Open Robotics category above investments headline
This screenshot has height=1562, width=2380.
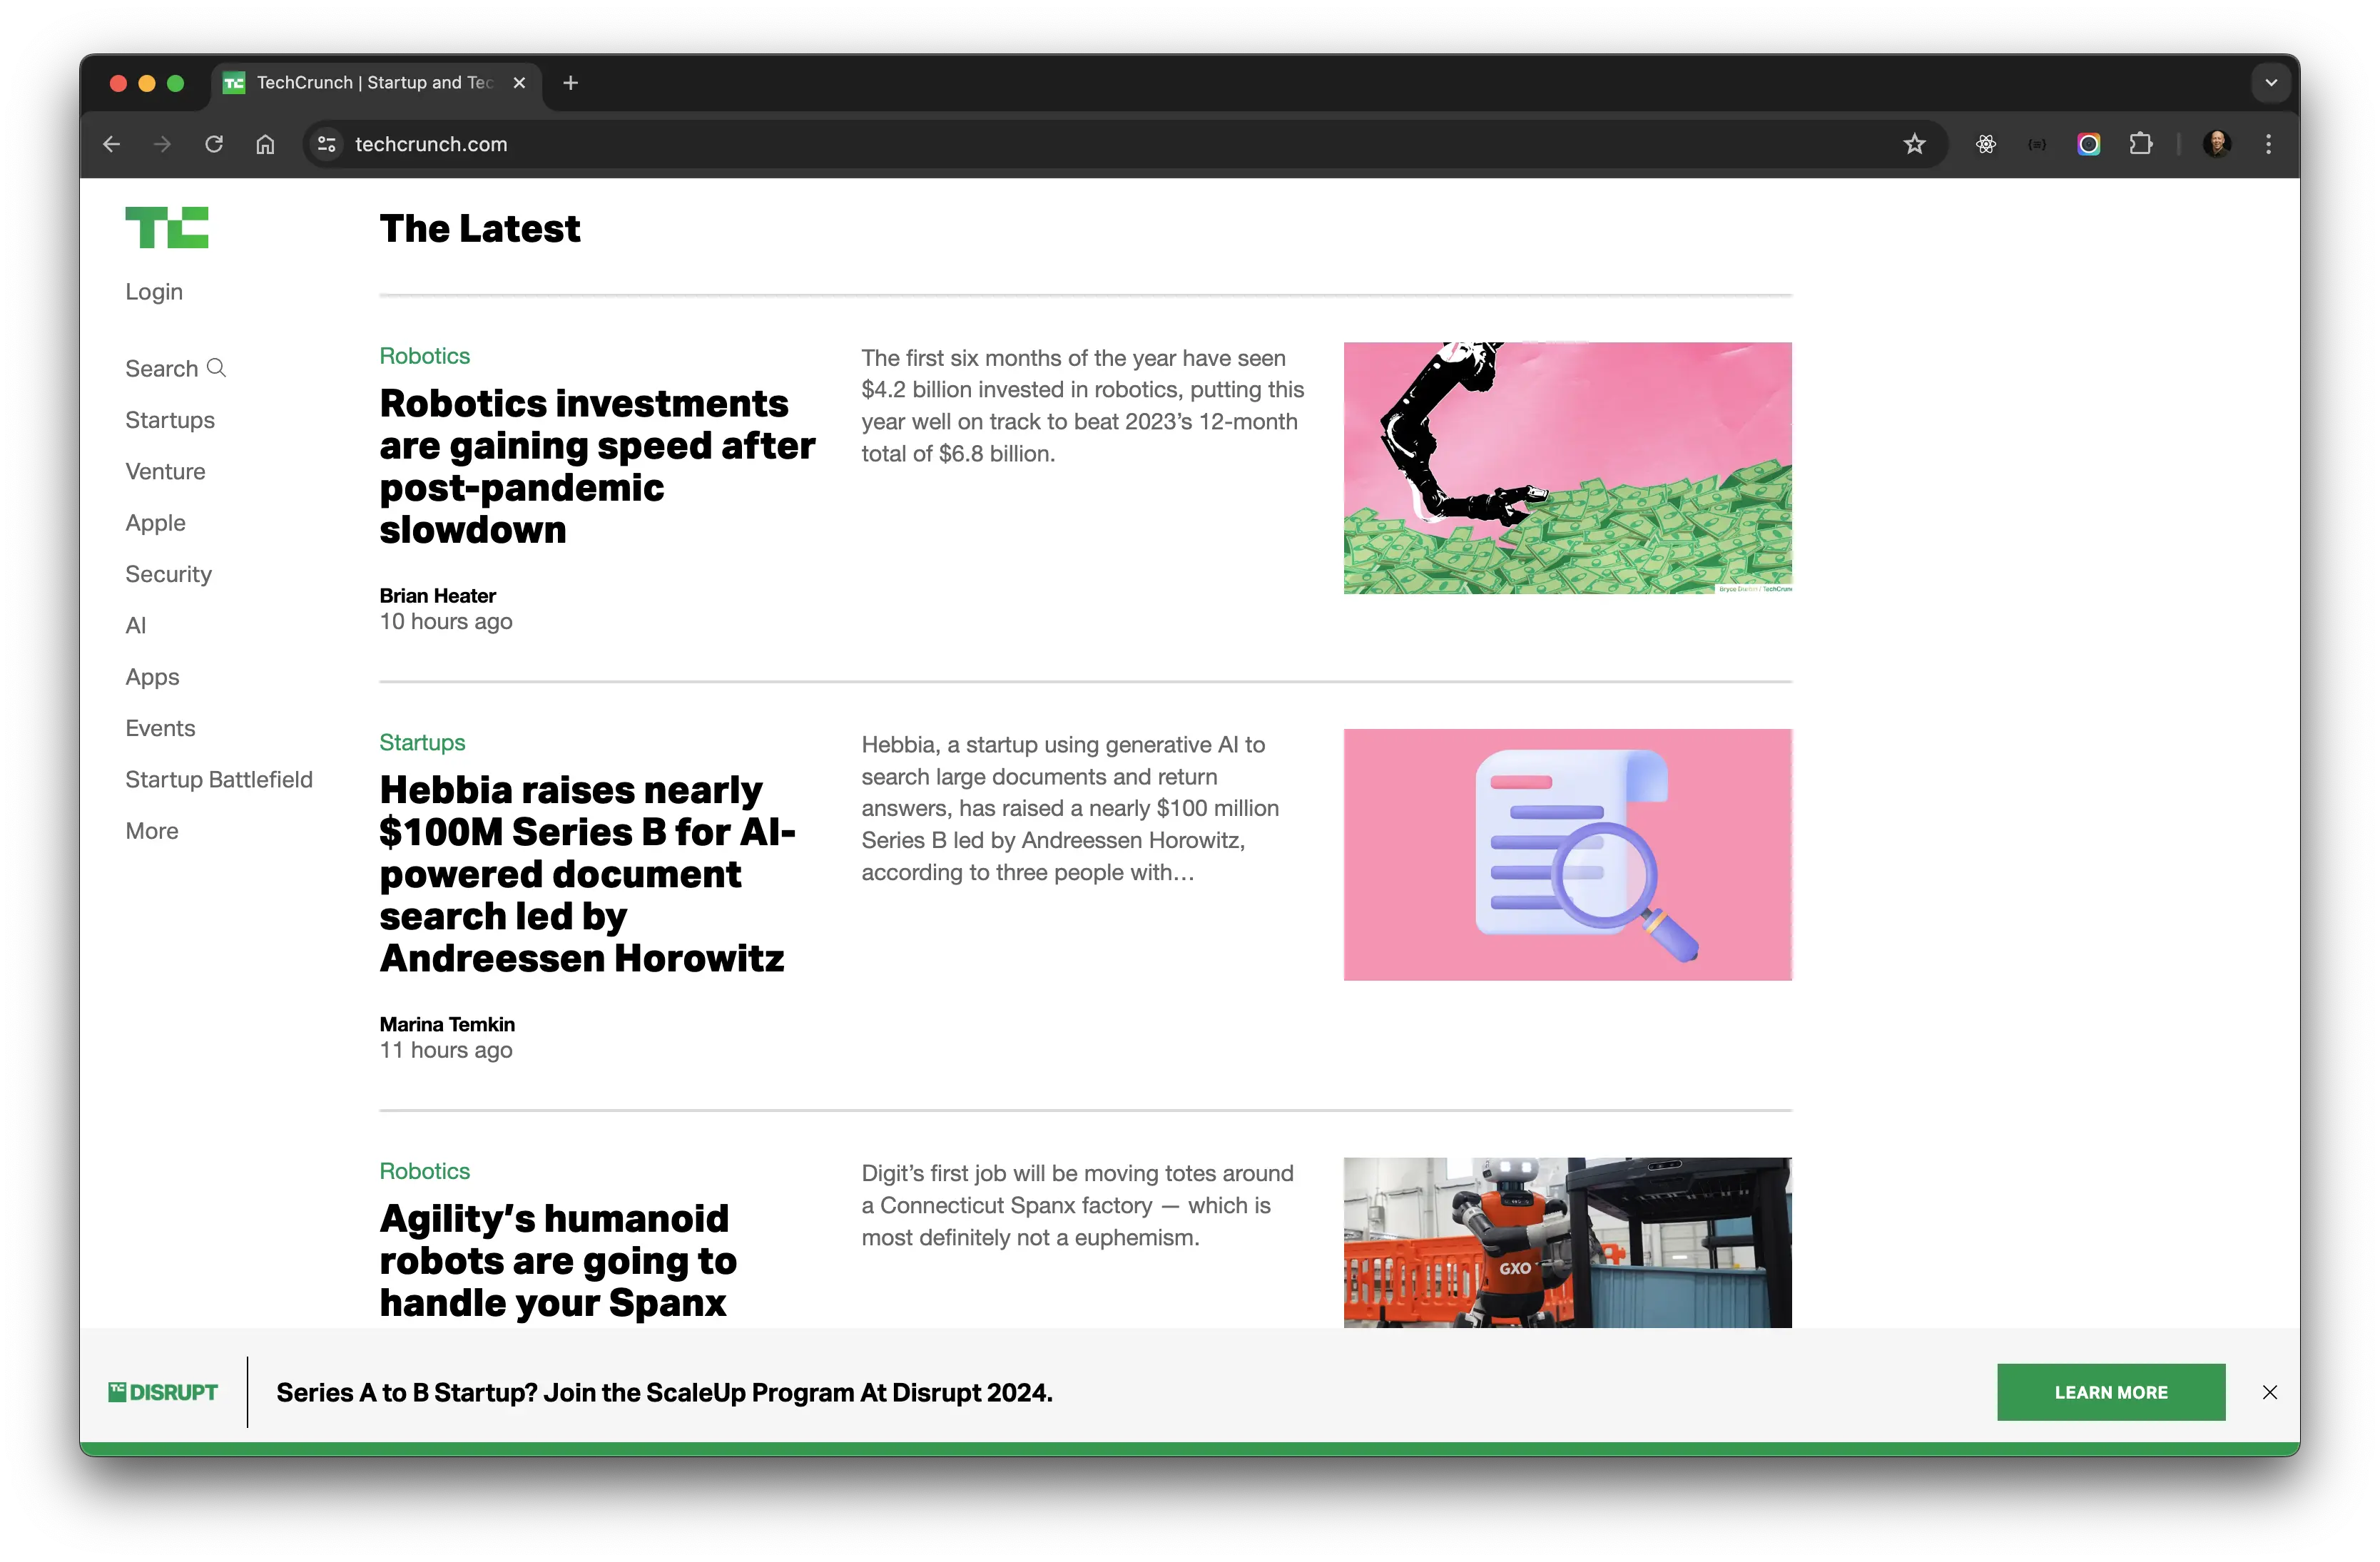click(424, 356)
